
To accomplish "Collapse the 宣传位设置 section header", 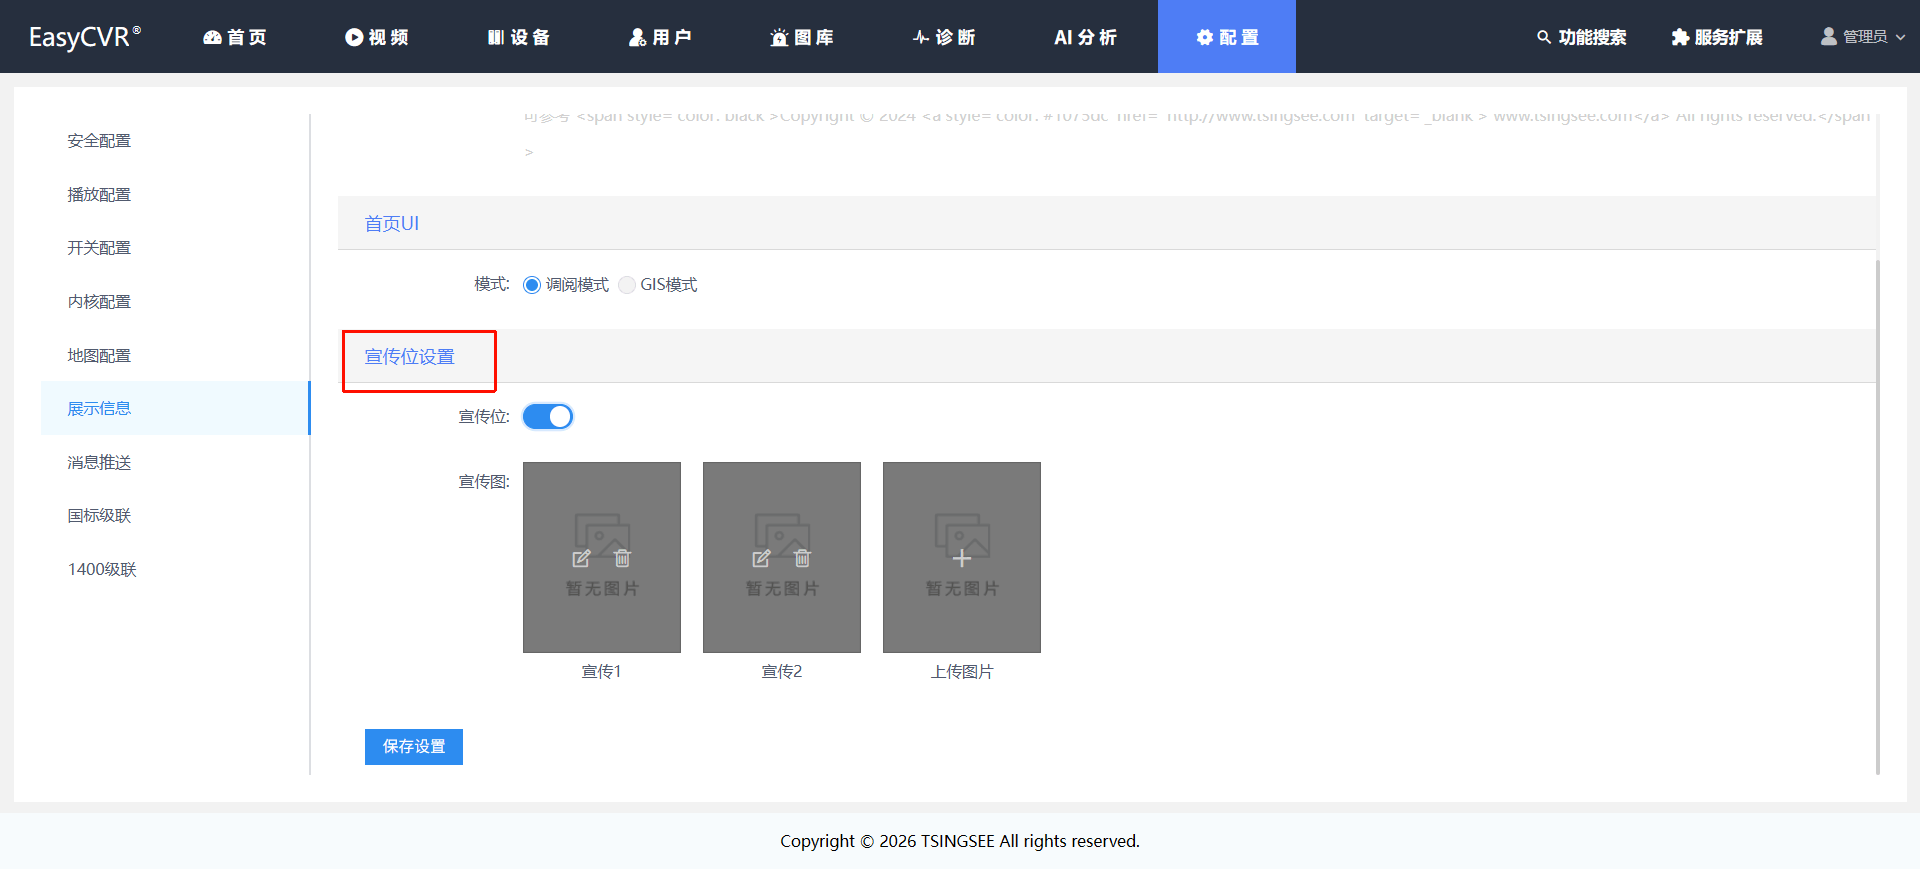I will [x=409, y=357].
